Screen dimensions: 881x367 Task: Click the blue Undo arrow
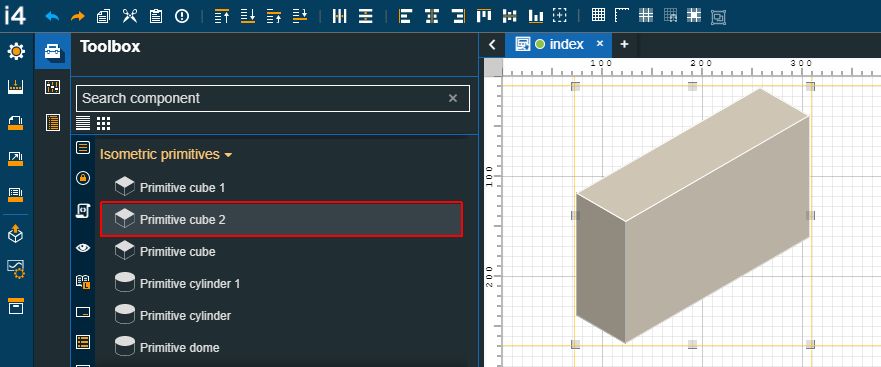[x=52, y=16]
